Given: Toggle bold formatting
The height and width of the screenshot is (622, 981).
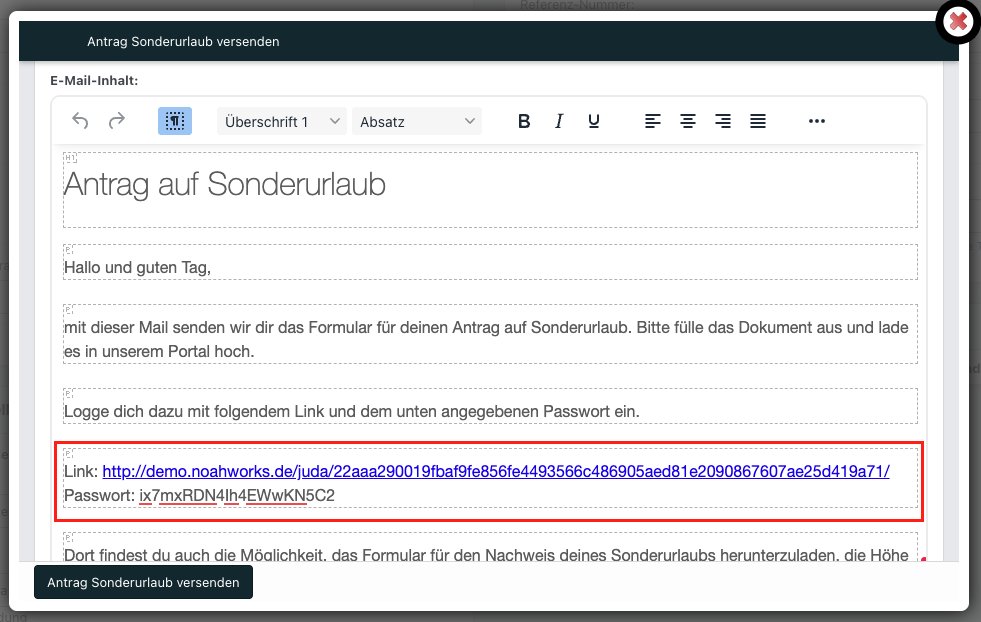Looking at the screenshot, I should click(x=524, y=121).
